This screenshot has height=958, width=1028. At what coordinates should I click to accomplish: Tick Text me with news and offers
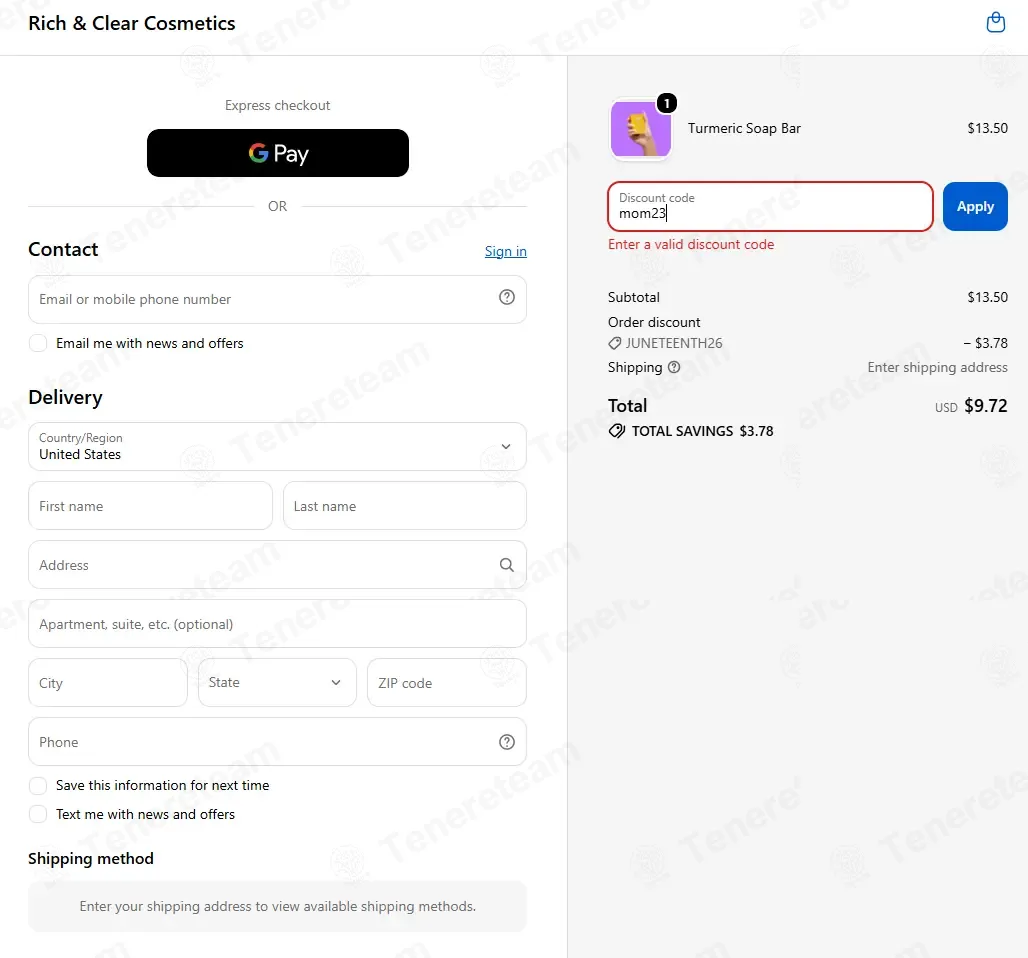click(38, 814)
